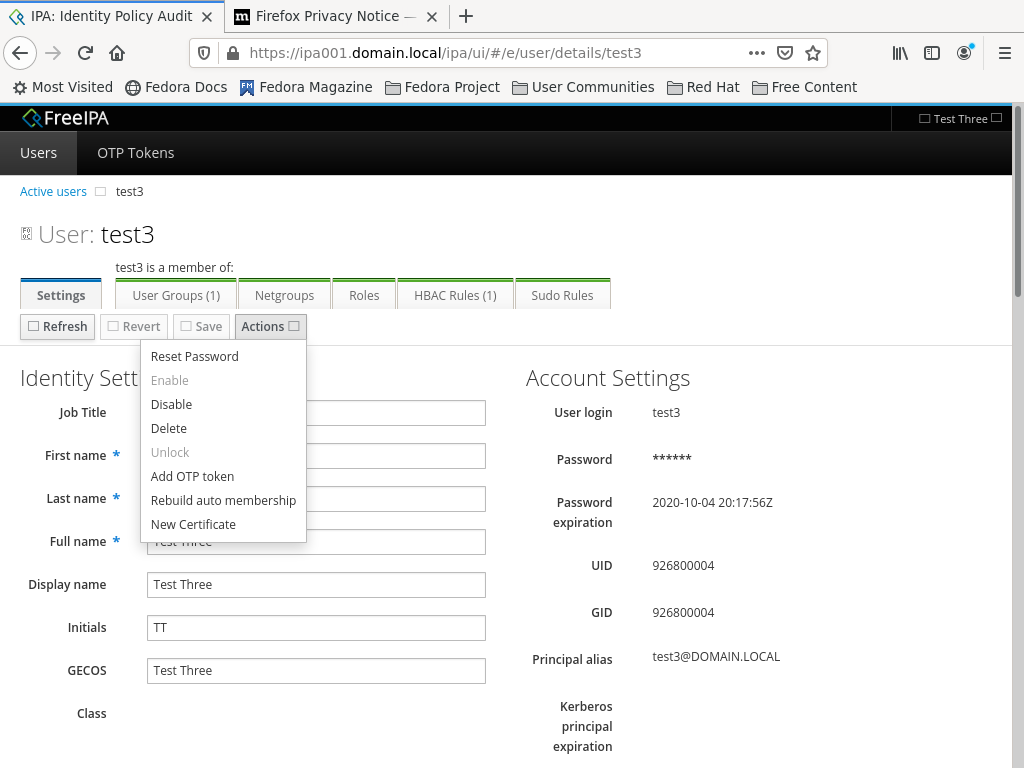Open the Netgroups tab

click(x=284, y=295)
